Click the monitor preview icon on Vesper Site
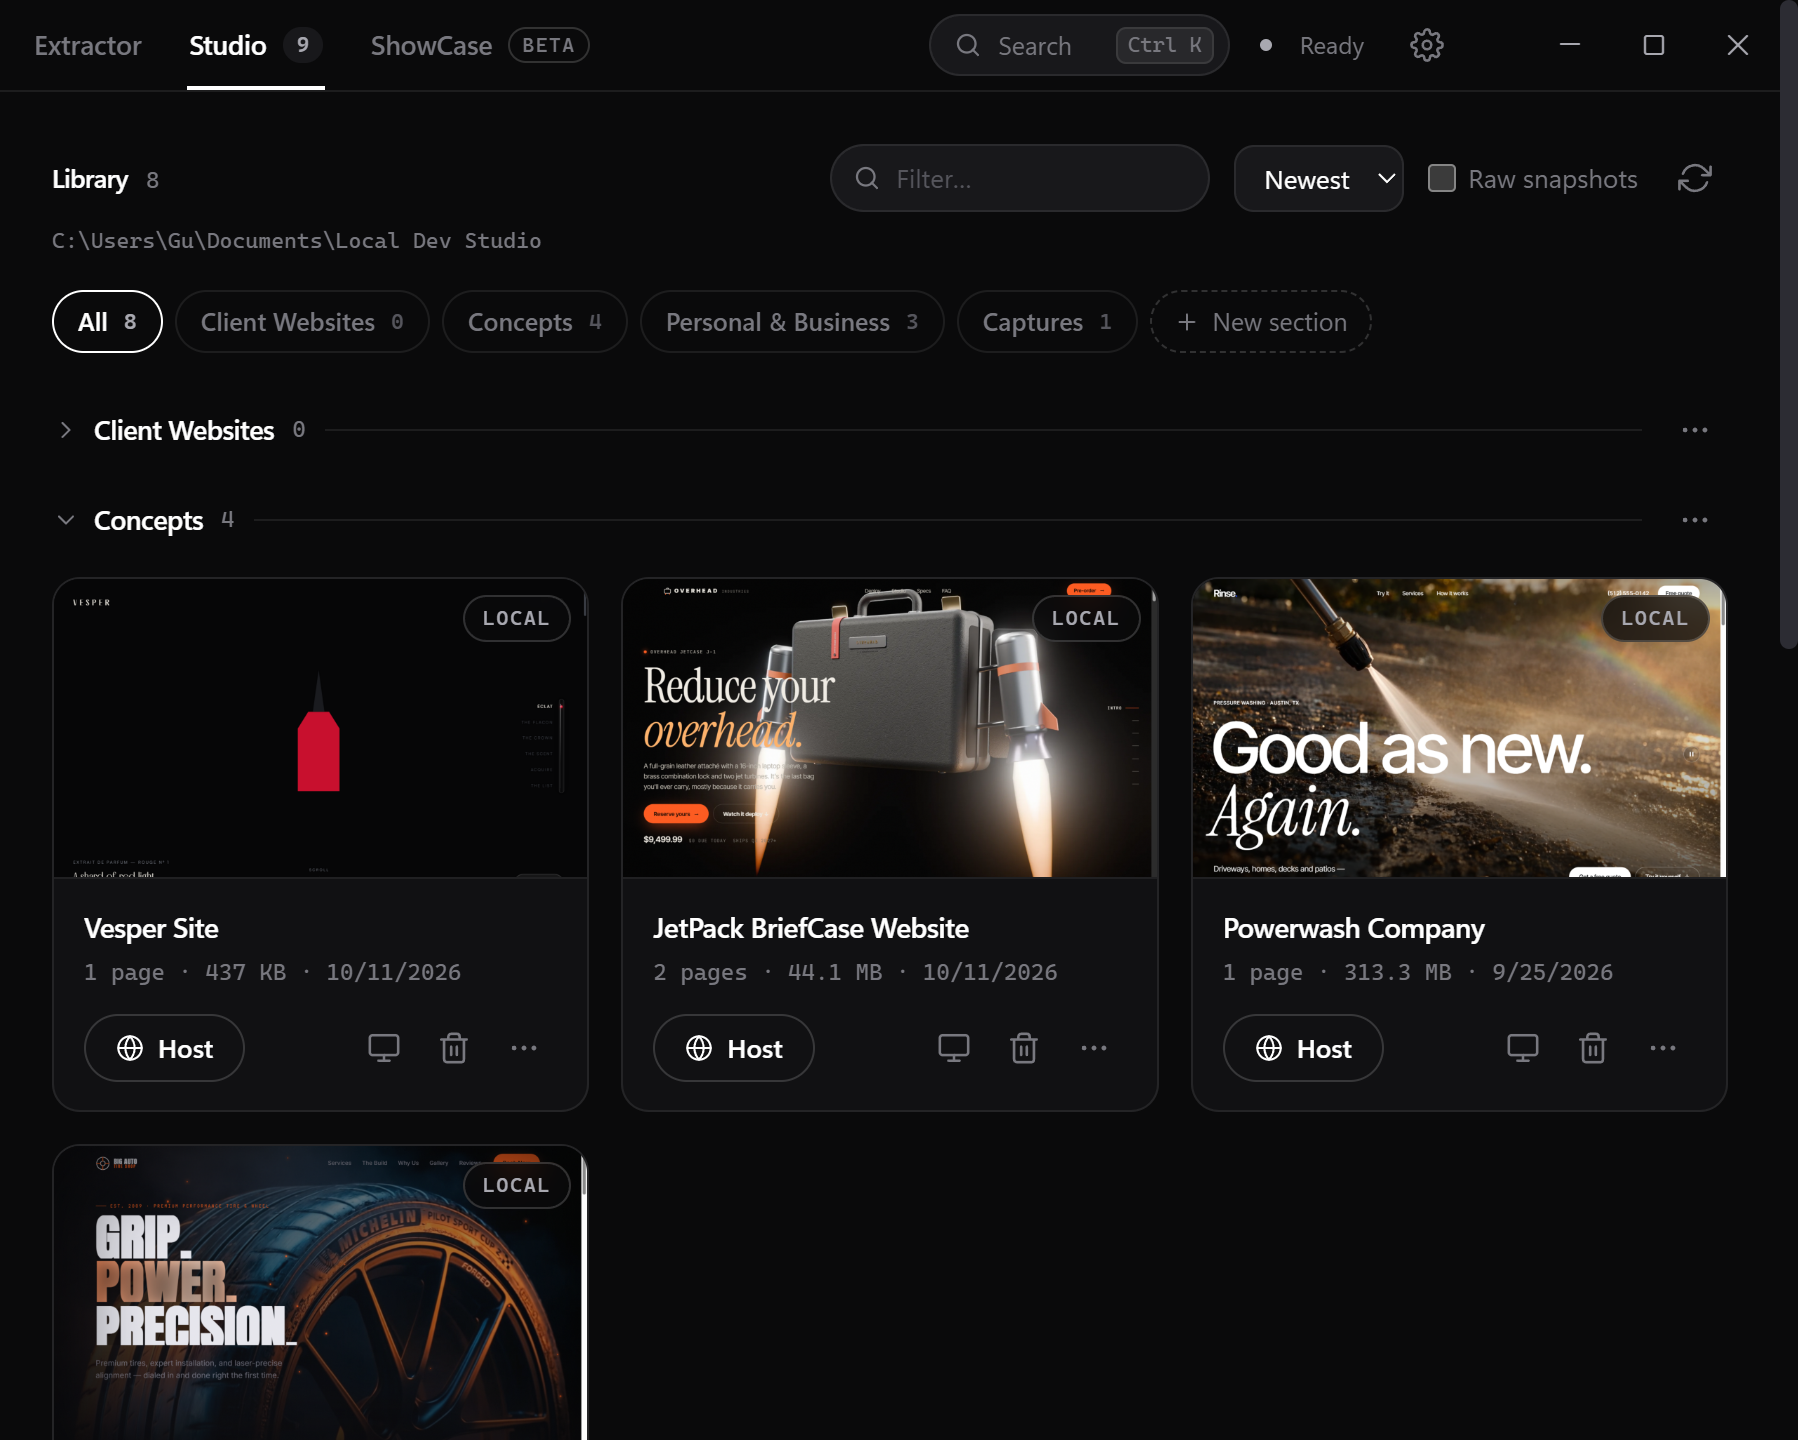 point(384,1048)
